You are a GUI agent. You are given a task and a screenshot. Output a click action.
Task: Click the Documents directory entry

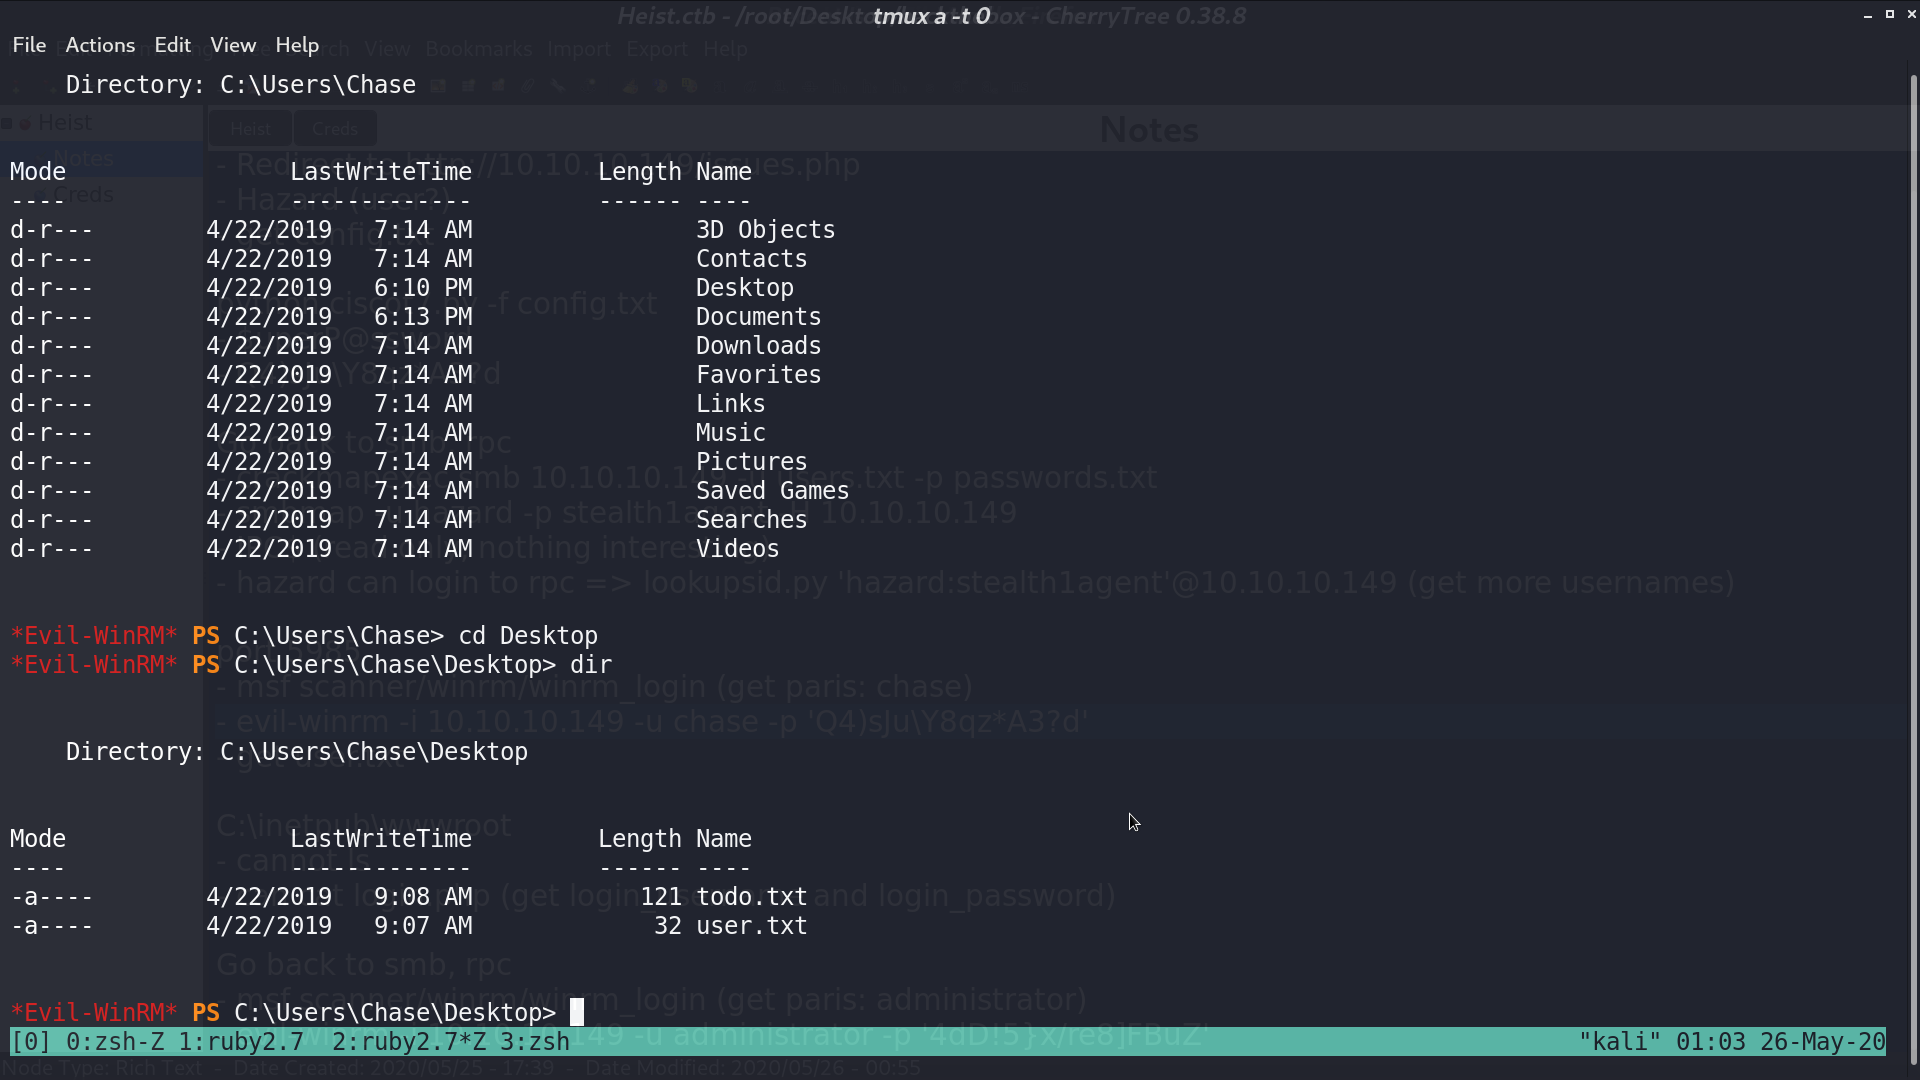(758, 317)
